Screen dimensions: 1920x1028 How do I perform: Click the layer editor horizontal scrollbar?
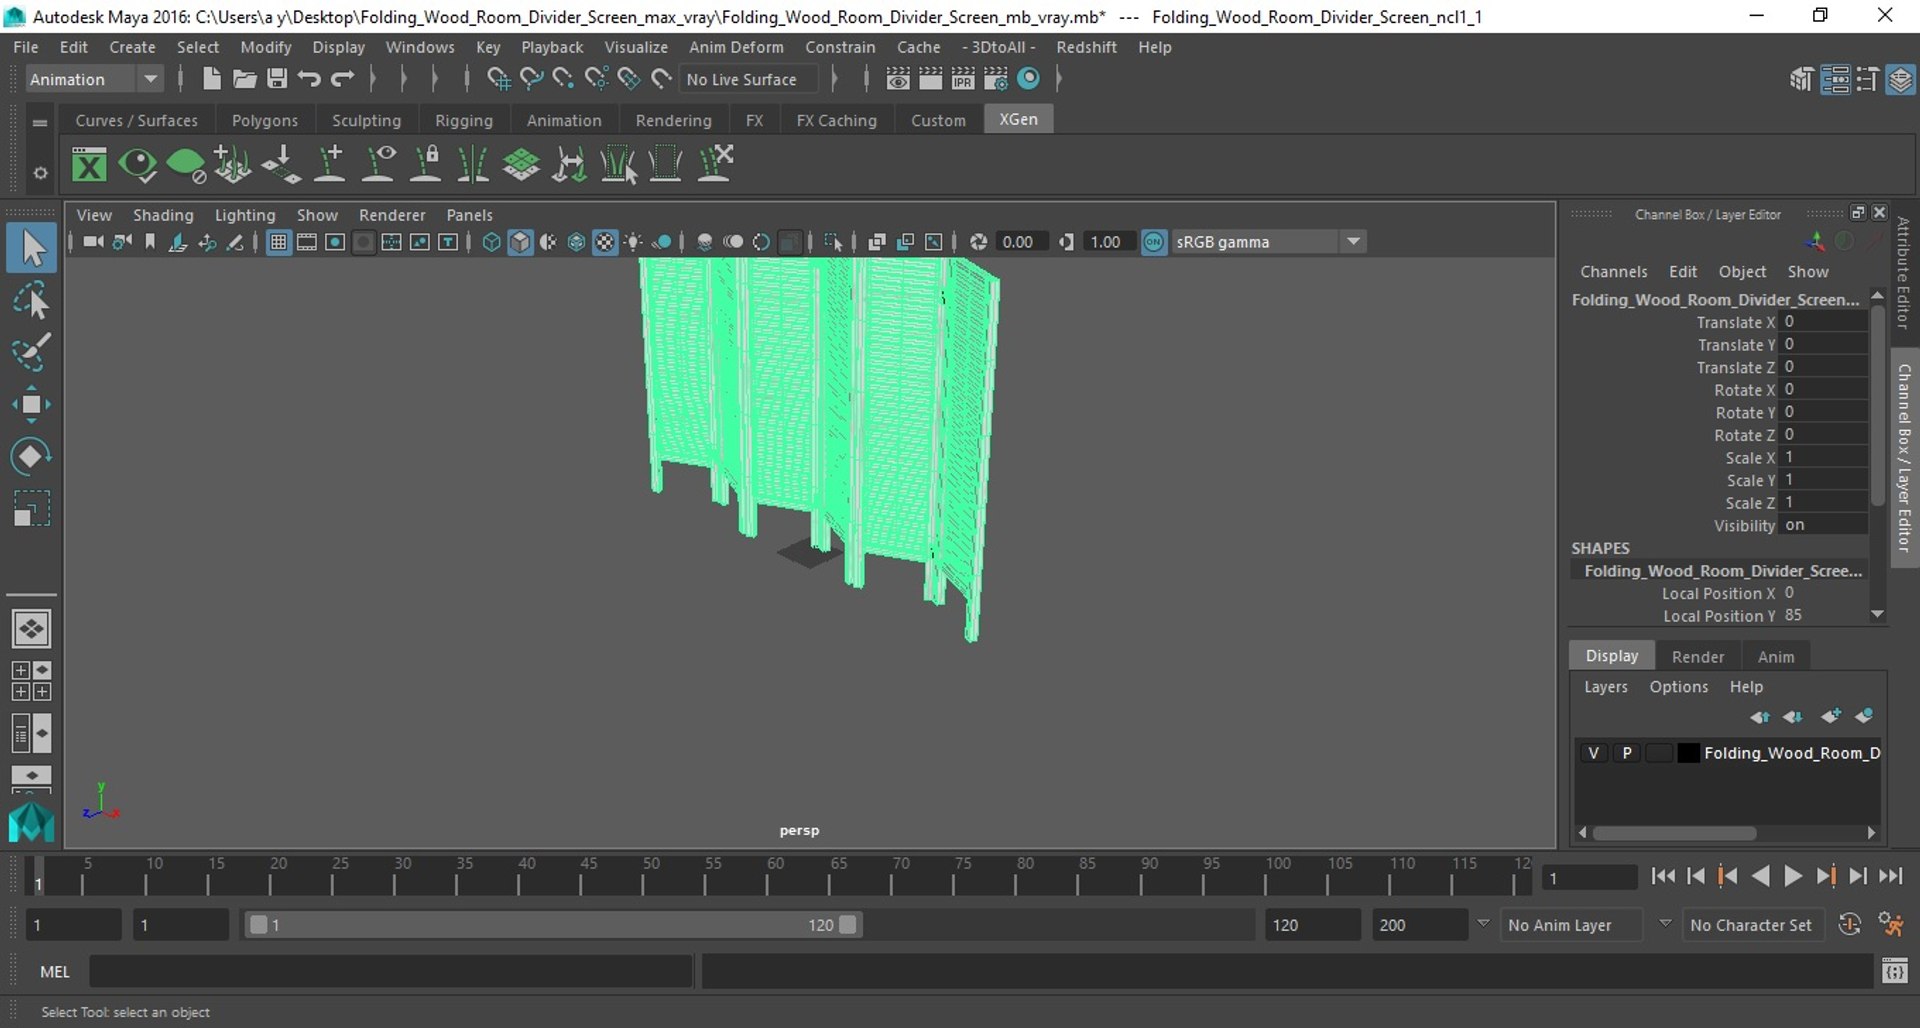1676,833
